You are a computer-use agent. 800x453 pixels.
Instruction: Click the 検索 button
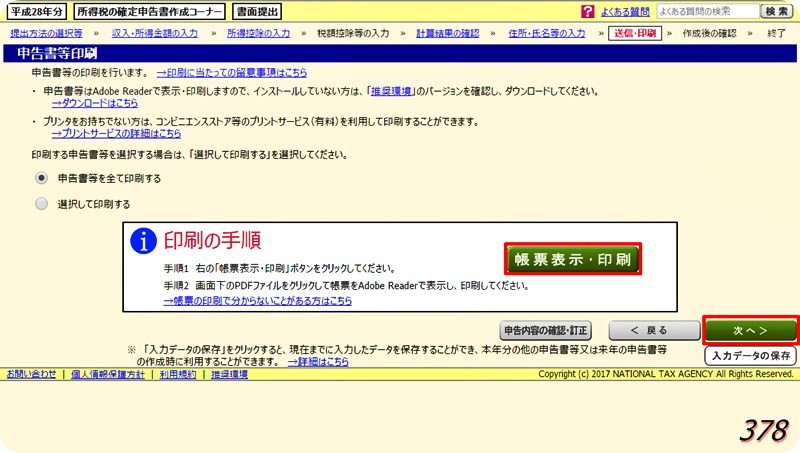[x=777, y=11]
